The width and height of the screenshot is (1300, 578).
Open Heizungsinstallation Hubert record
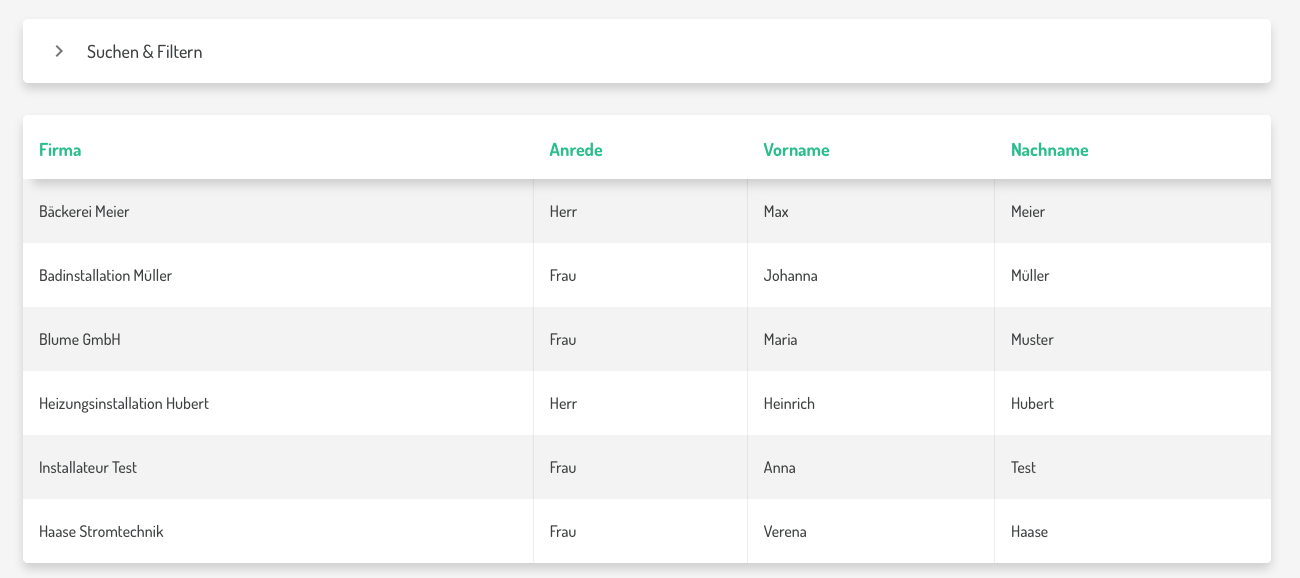click(124, 404)
